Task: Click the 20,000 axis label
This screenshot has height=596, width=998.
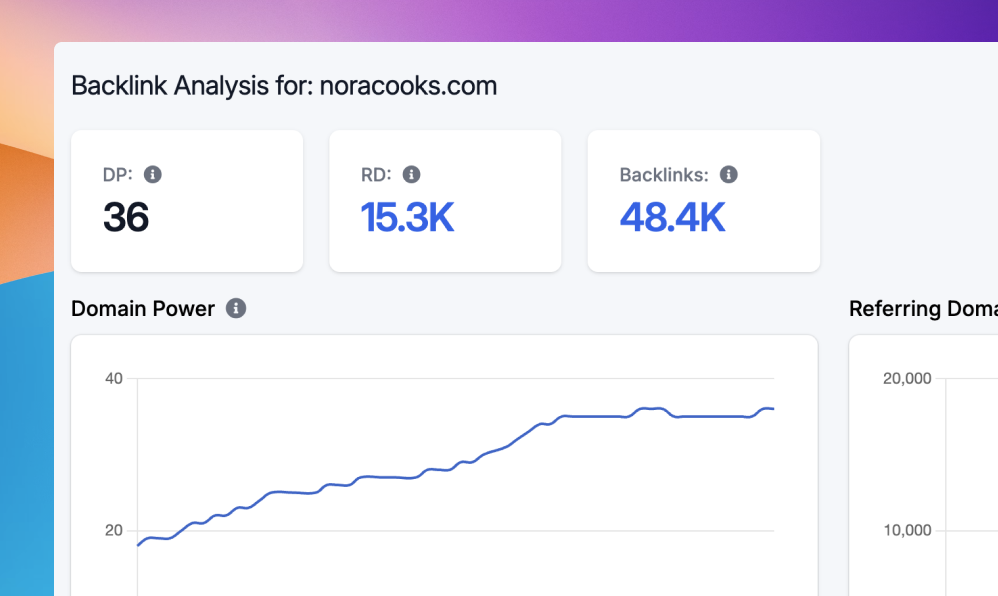Action: tap(907, 378)
